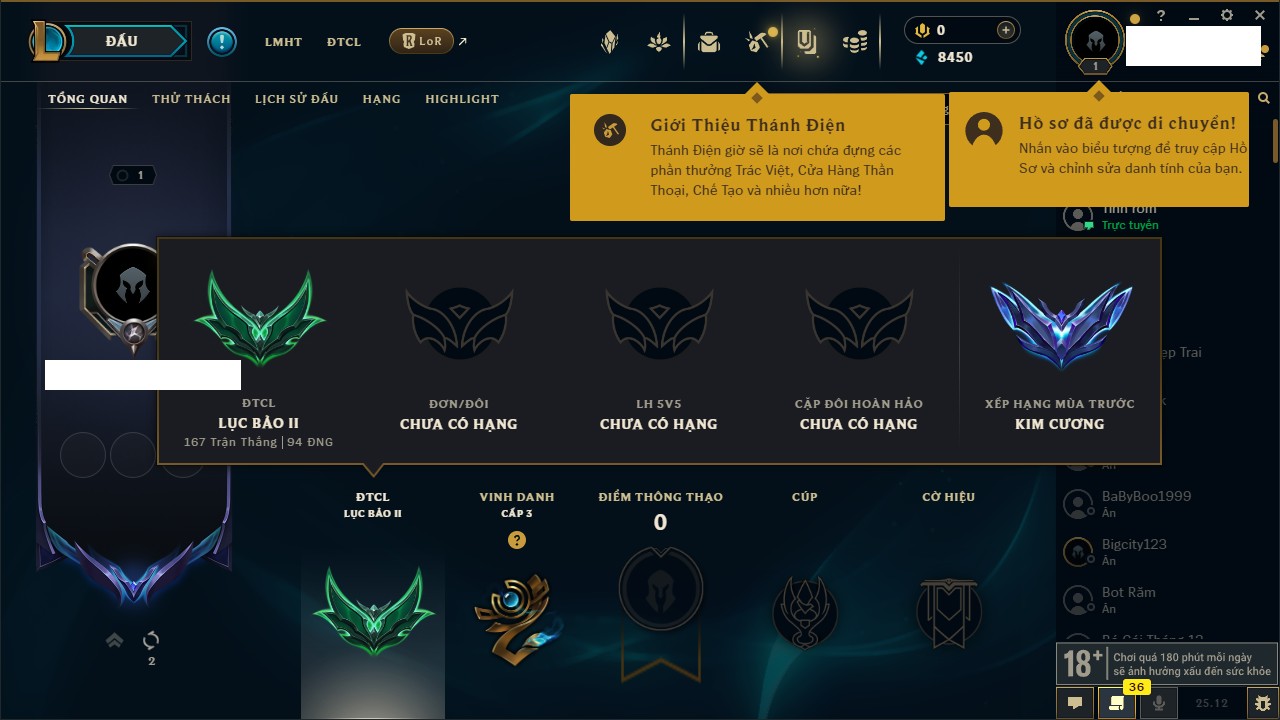Image resolution: width=1280 pixels, height=720 pixels.
Task: Click the refresh arrows icon under banner
Action: [x=152, y=640]
